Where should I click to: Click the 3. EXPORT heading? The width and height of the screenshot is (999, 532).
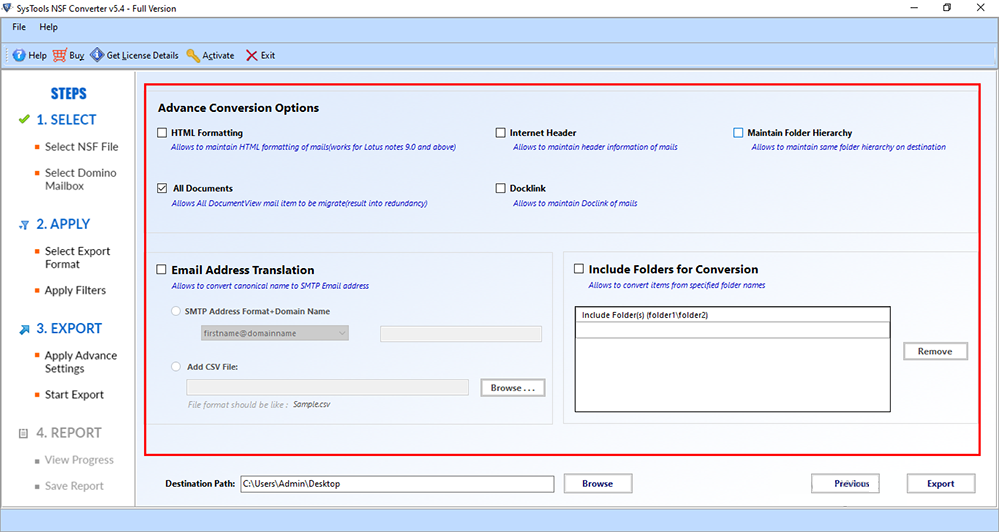click(69, 329)
